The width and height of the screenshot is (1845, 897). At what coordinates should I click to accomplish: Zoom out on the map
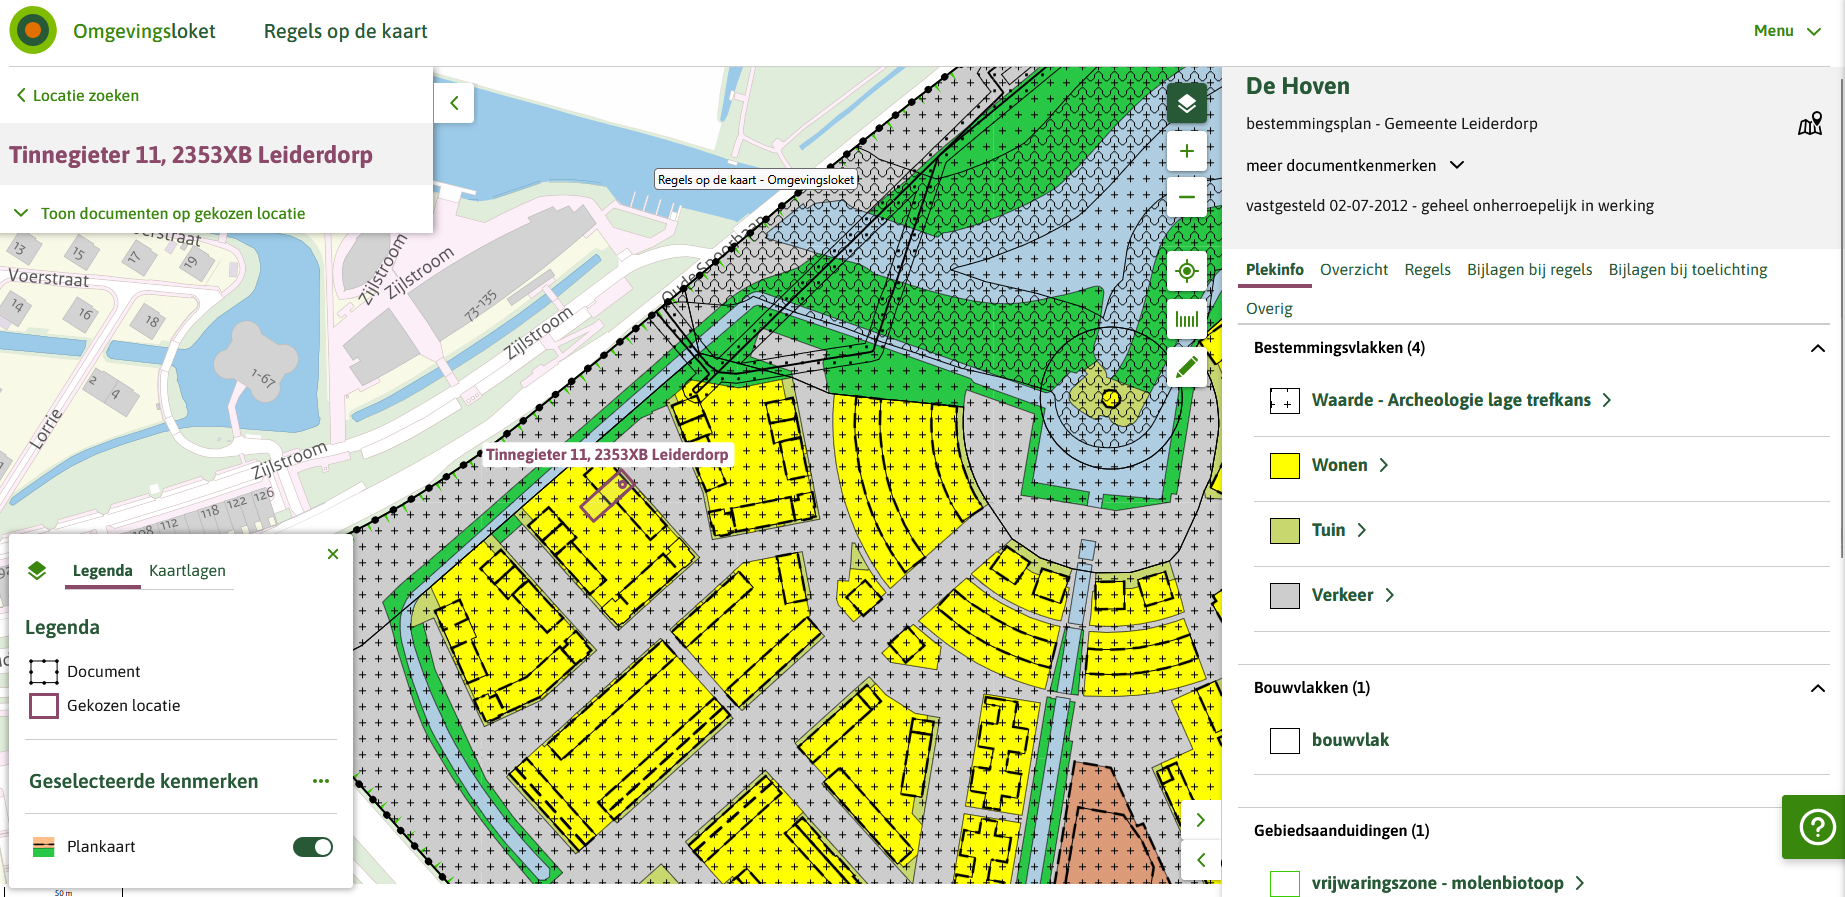click(1186, 197)
